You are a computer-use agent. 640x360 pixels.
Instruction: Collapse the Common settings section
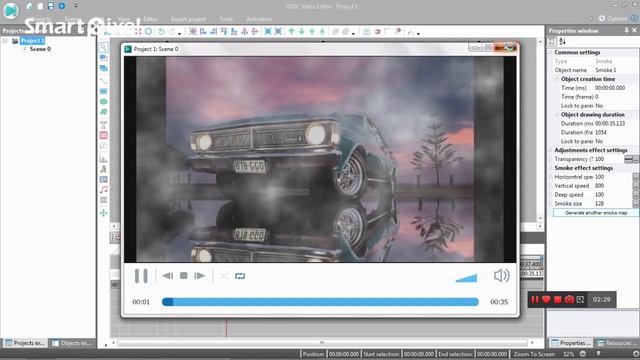551,52
